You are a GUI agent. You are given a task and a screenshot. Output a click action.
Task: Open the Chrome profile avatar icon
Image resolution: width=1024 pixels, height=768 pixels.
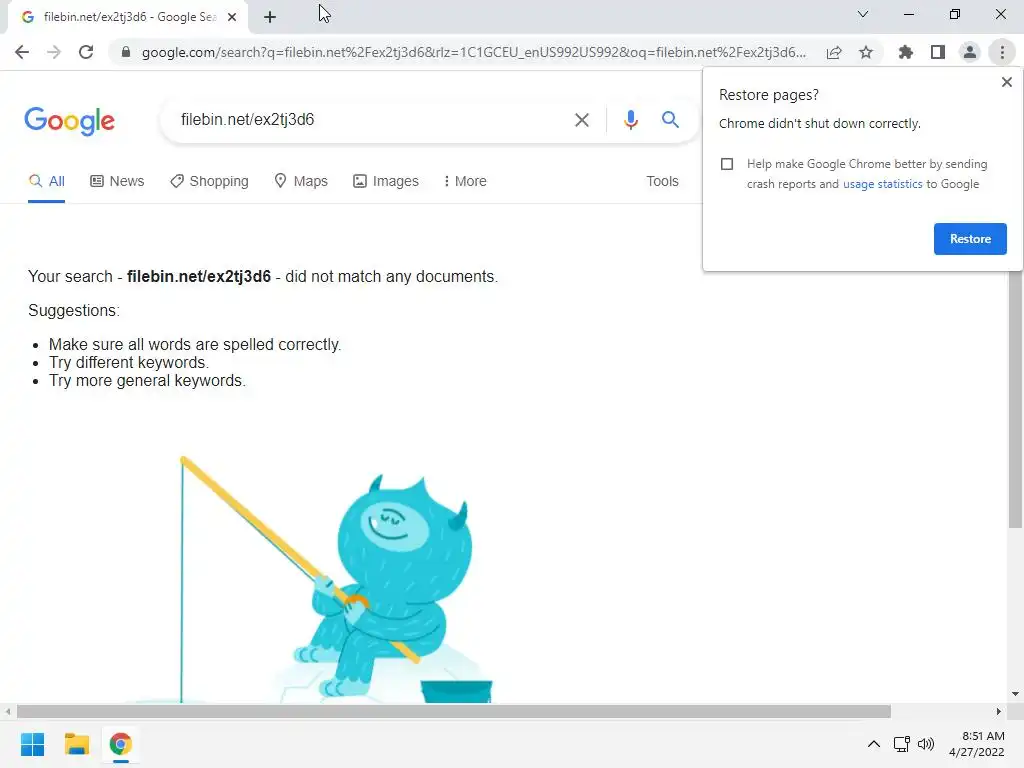[x=970, y=52]
